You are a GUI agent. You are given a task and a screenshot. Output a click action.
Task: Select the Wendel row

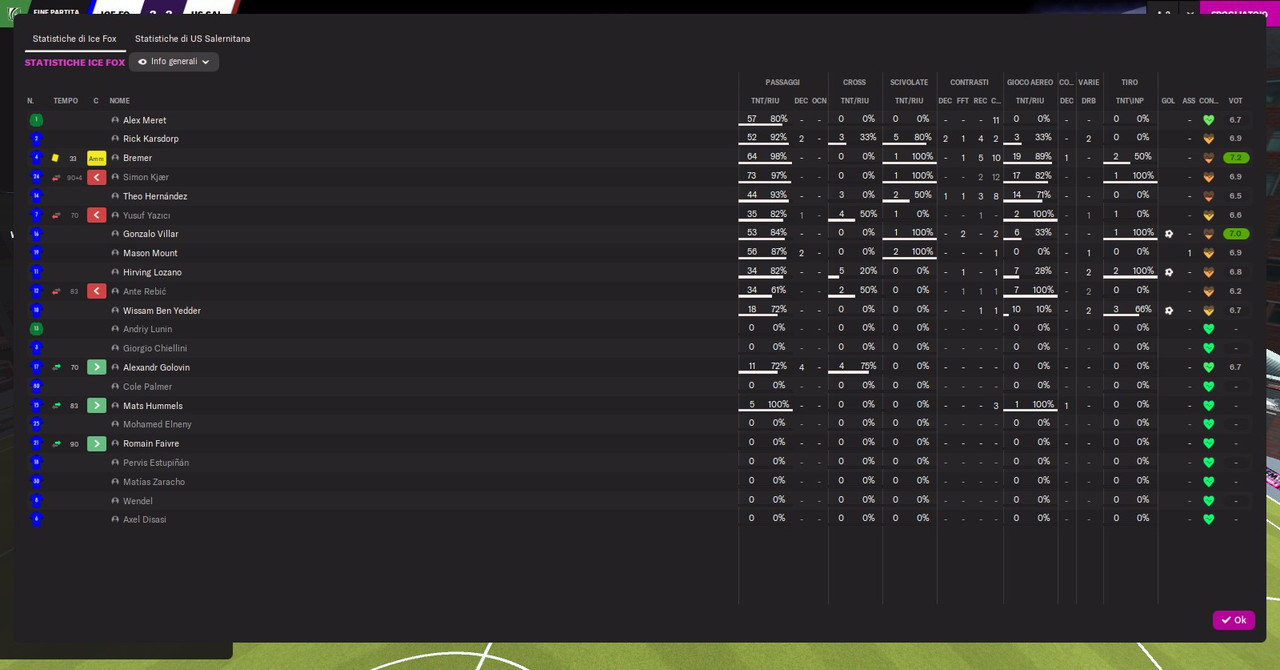pyautogui.click(x=640, y=500)
